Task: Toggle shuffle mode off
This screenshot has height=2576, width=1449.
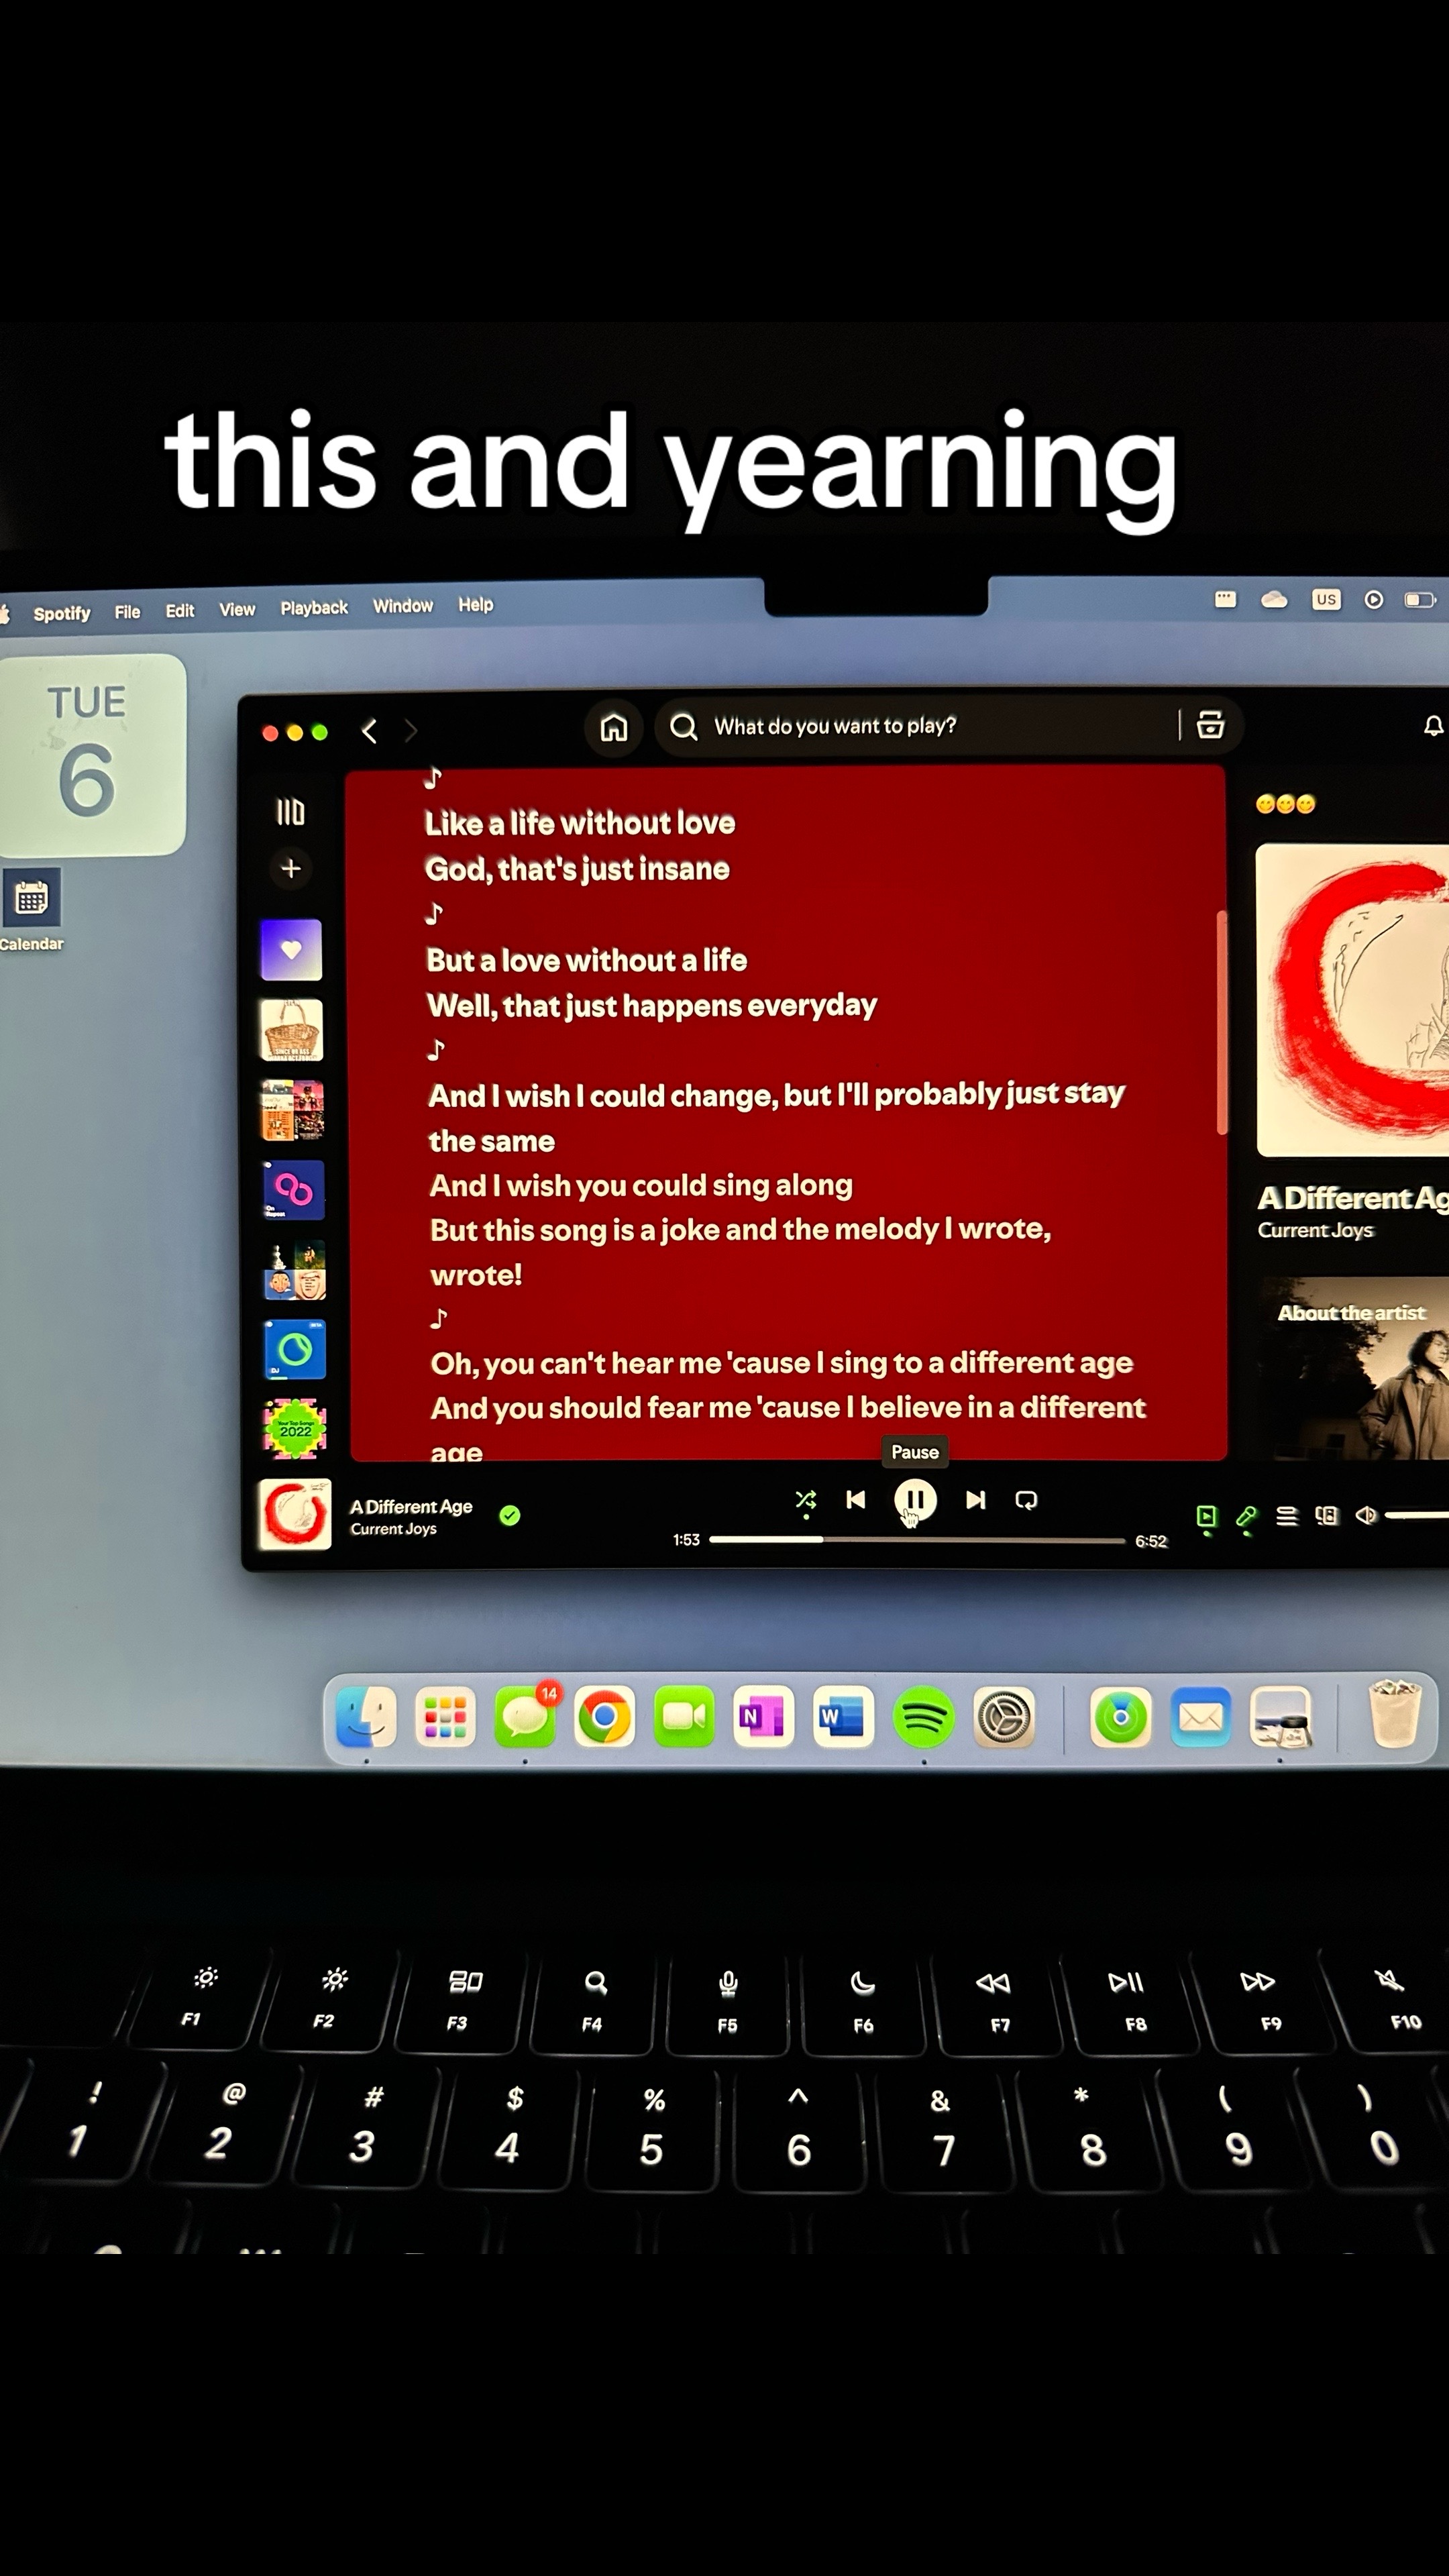Action: [x=805, y=1500]
